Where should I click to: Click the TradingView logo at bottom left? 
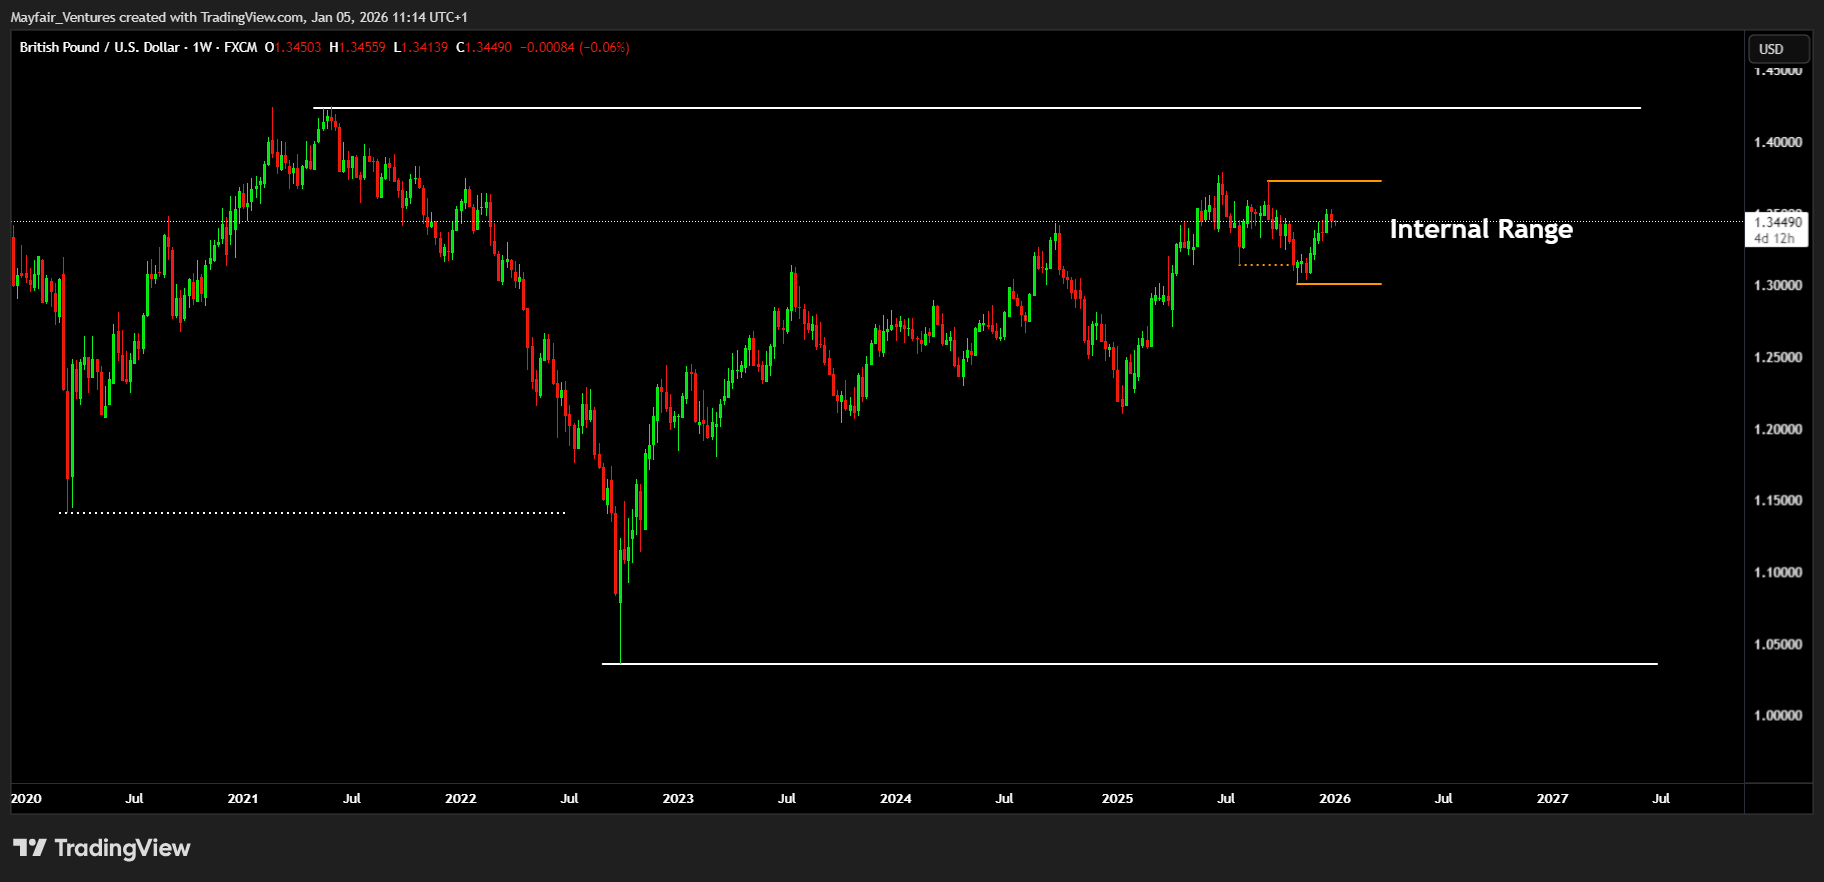(x=101, y=848)
